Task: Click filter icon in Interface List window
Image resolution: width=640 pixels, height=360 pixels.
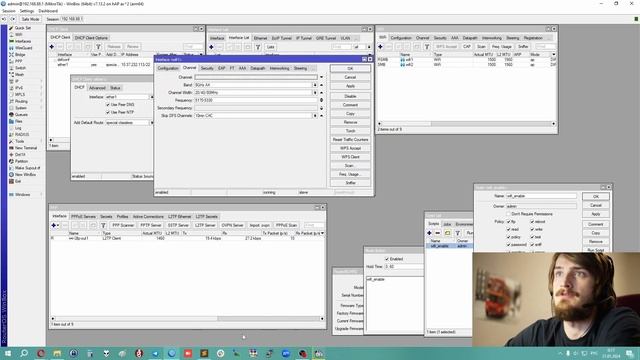Action: pyautogui.click(x=258, y=47)
